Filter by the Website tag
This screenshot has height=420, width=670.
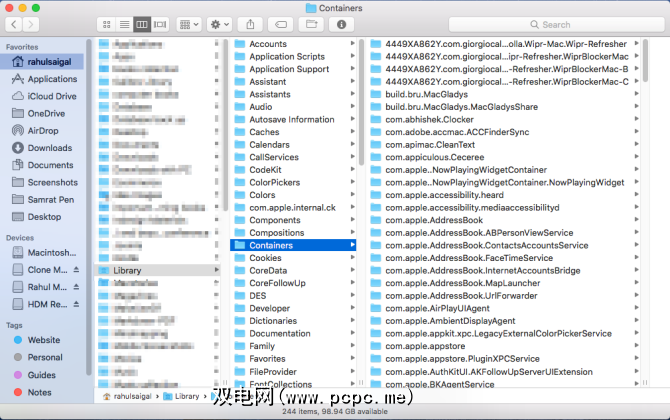pos(42,340)
